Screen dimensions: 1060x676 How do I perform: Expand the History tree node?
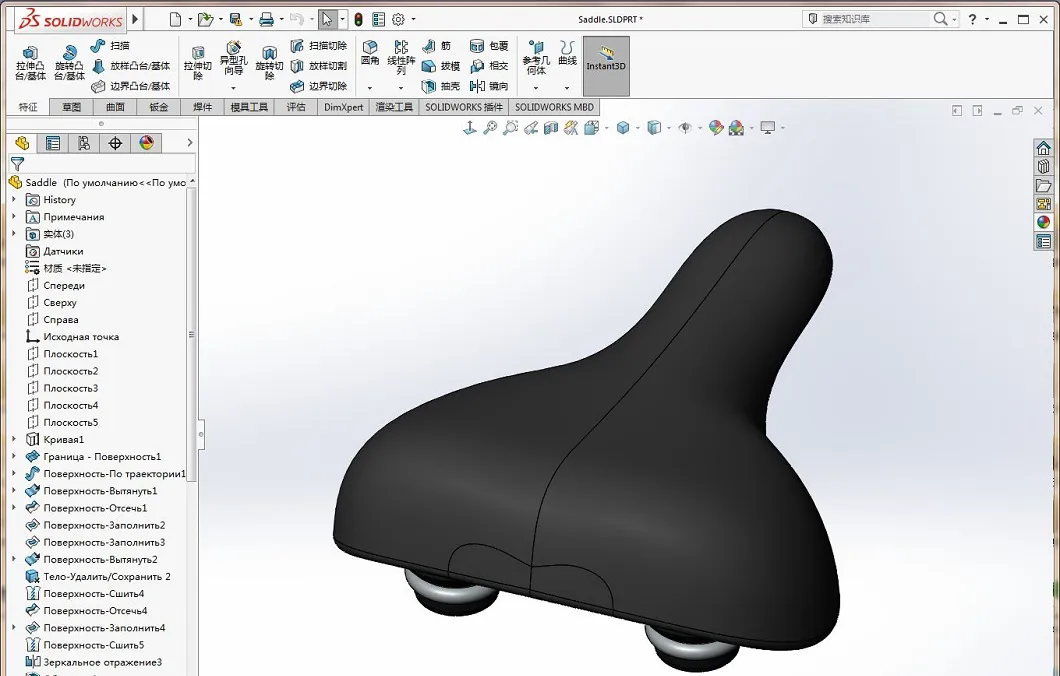tap(14, 199)
